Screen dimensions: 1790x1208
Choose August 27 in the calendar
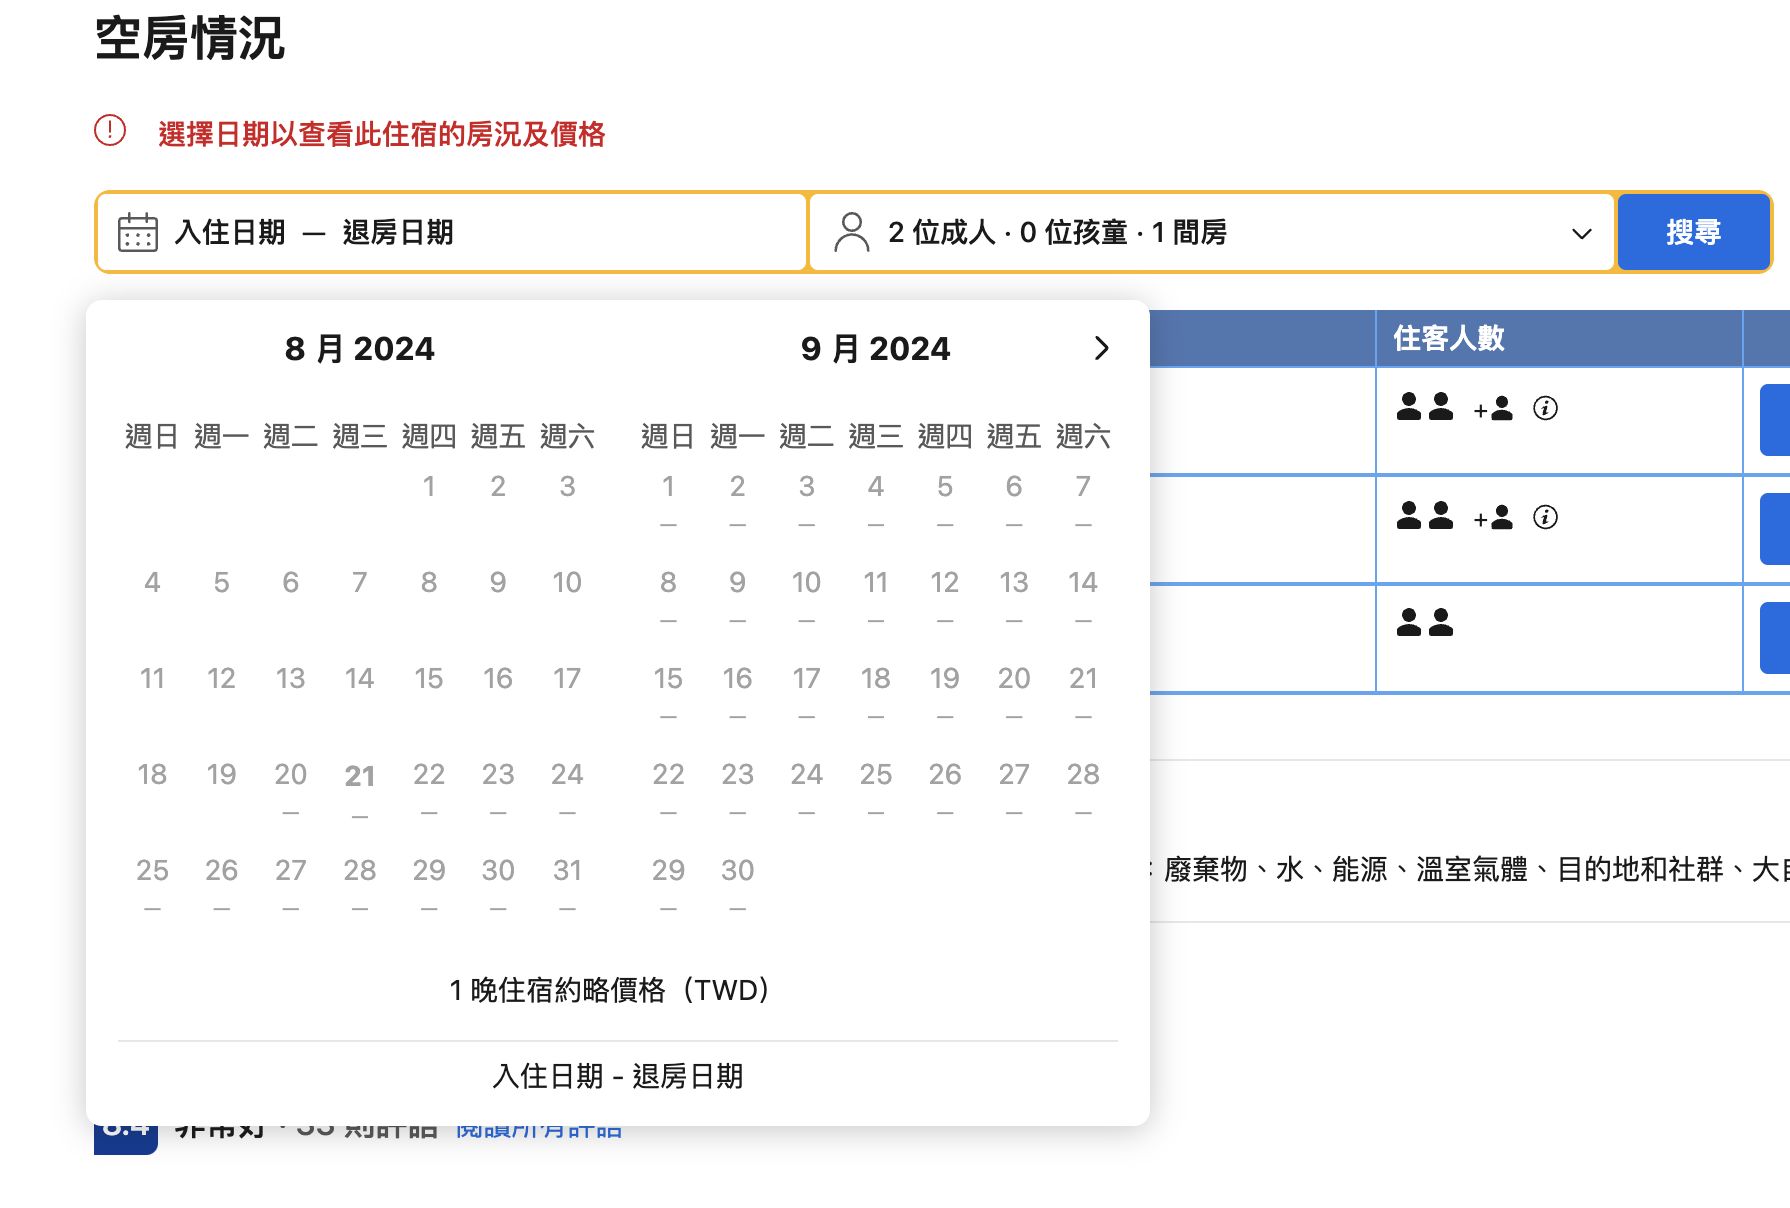coord(291,884)
